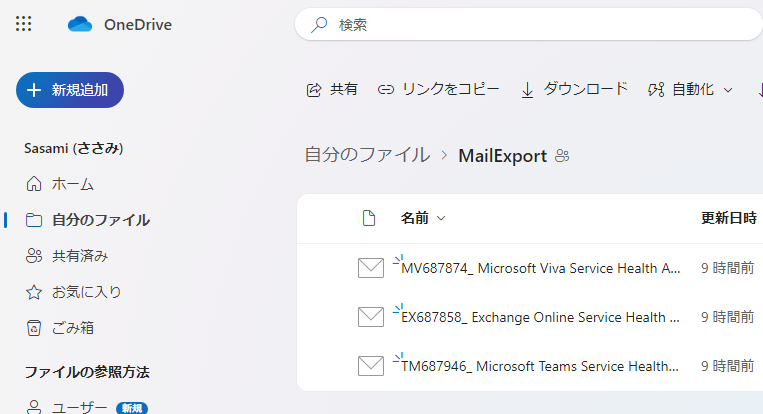Click the Sasami (ささみ) account label
This screenshot has height=414, width=763.
point(73,148)
